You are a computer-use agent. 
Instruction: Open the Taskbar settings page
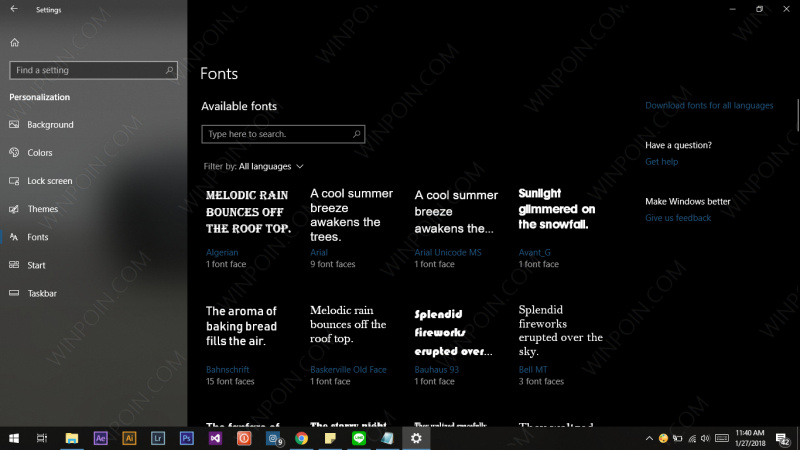pyautogui.click(x=42, y=293)
